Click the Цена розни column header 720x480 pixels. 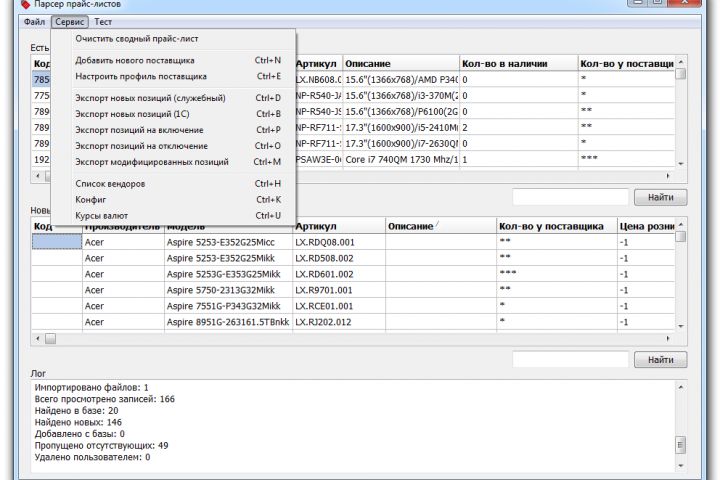646,226
